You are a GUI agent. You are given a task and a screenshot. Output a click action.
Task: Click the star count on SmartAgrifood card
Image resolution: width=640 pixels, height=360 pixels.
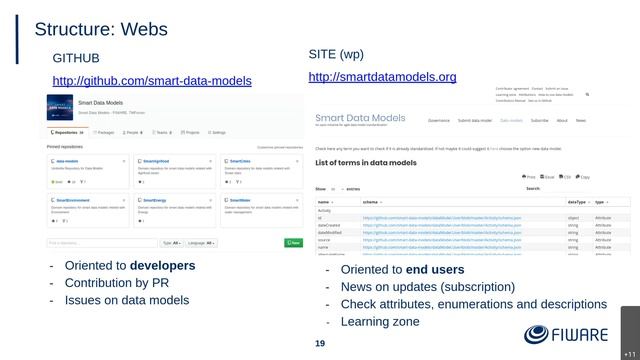point(141,182)
